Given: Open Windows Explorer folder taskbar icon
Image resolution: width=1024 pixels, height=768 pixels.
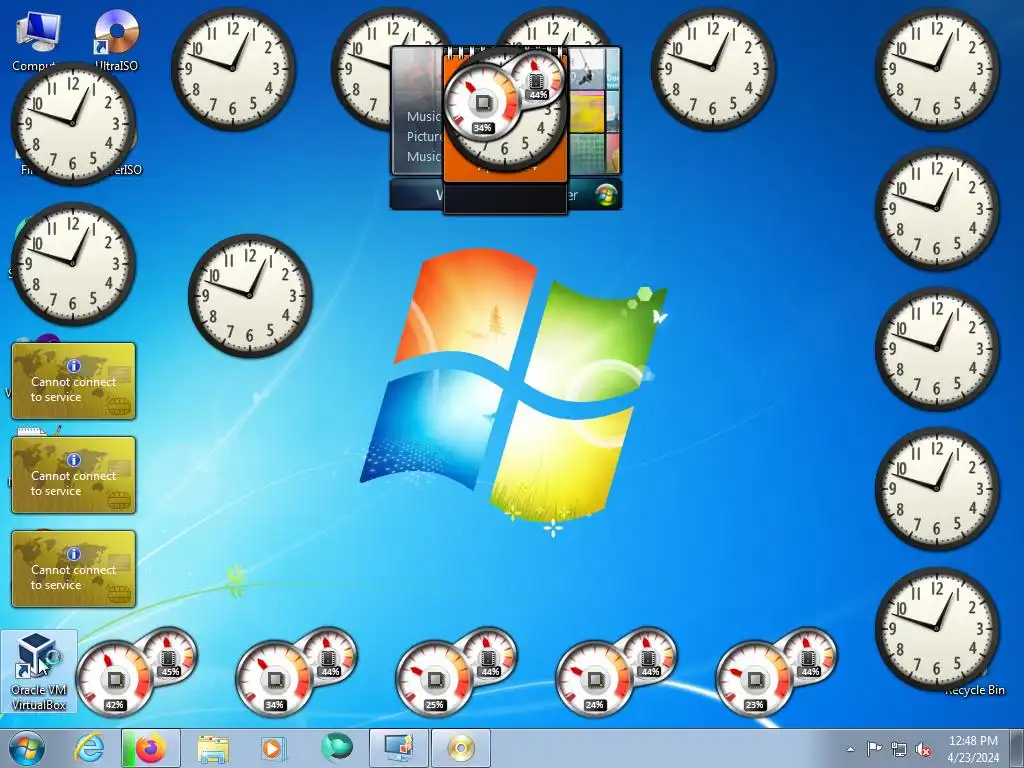Looking at the screenshot, I should [213, 748].
